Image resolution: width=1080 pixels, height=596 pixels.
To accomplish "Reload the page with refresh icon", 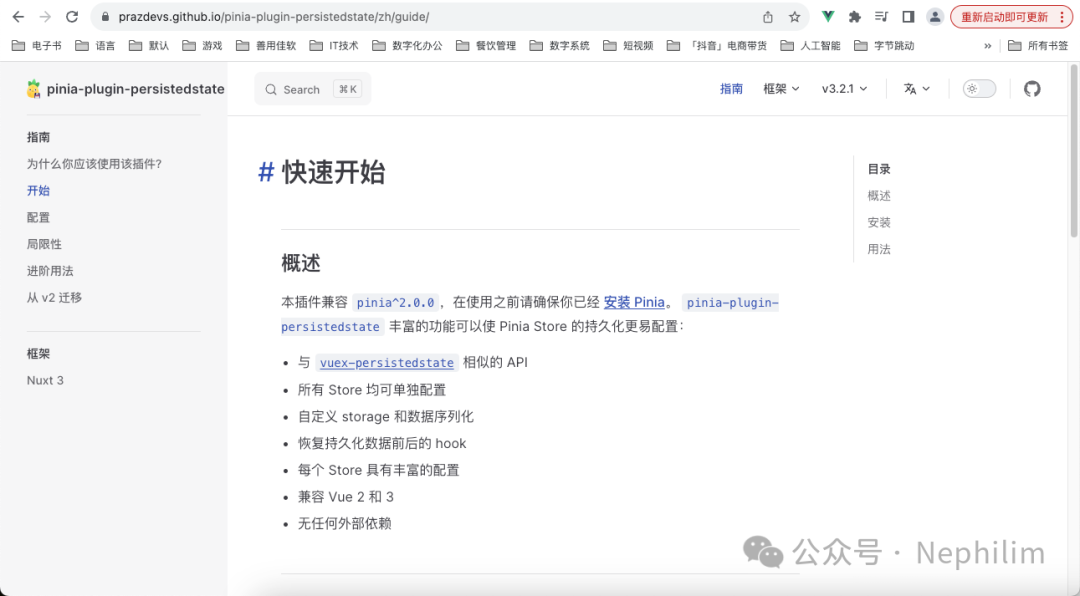I will click(x=72, y=17).
